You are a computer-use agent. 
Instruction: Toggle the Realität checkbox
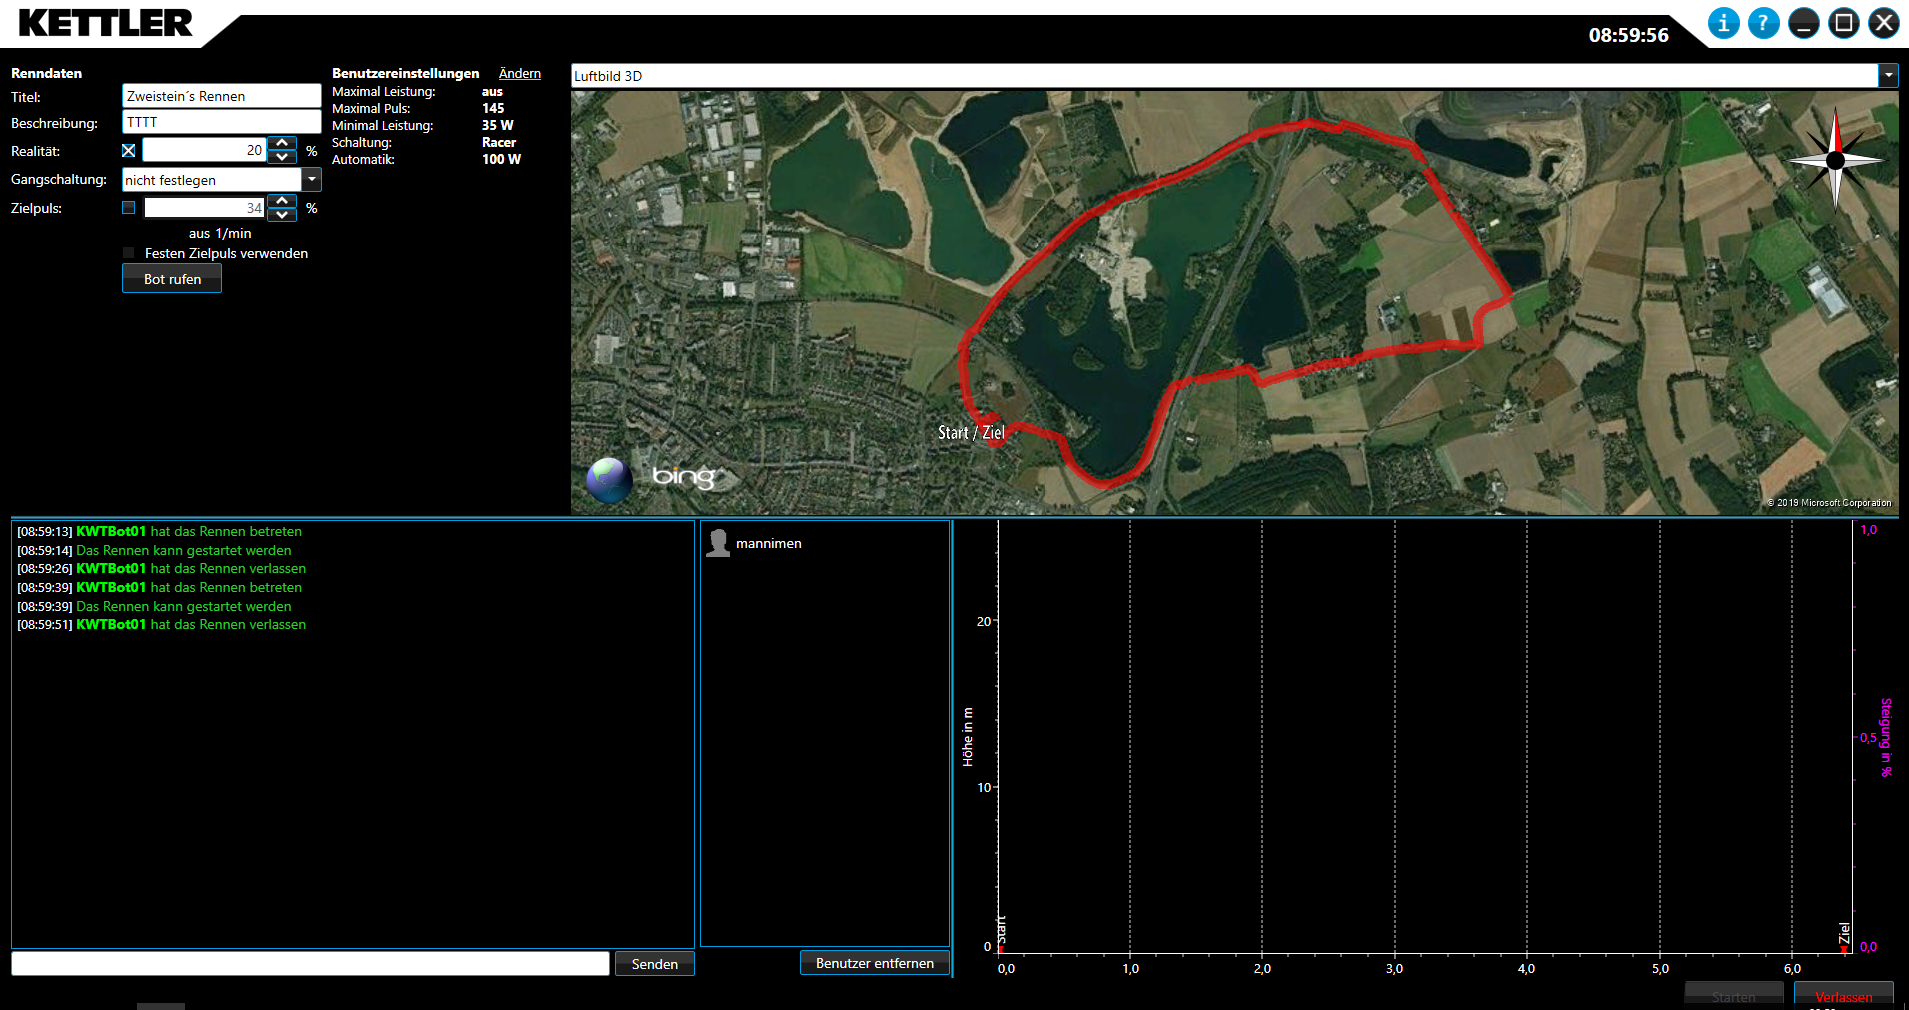[129, 151]
